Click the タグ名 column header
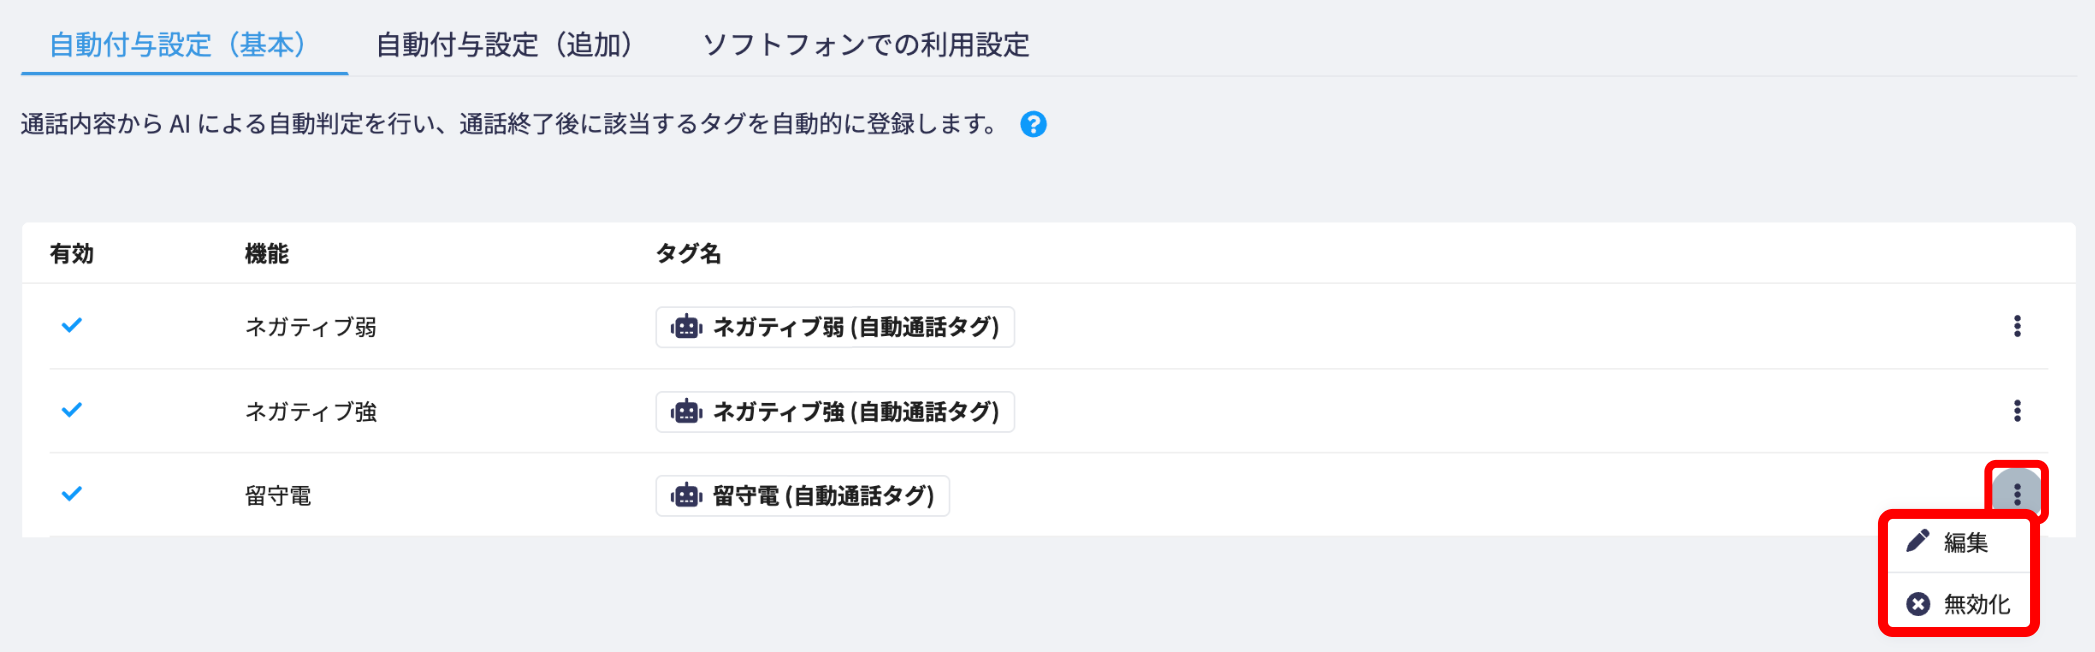The width and height of the screenshot is (2095, 652). [688, 254]
